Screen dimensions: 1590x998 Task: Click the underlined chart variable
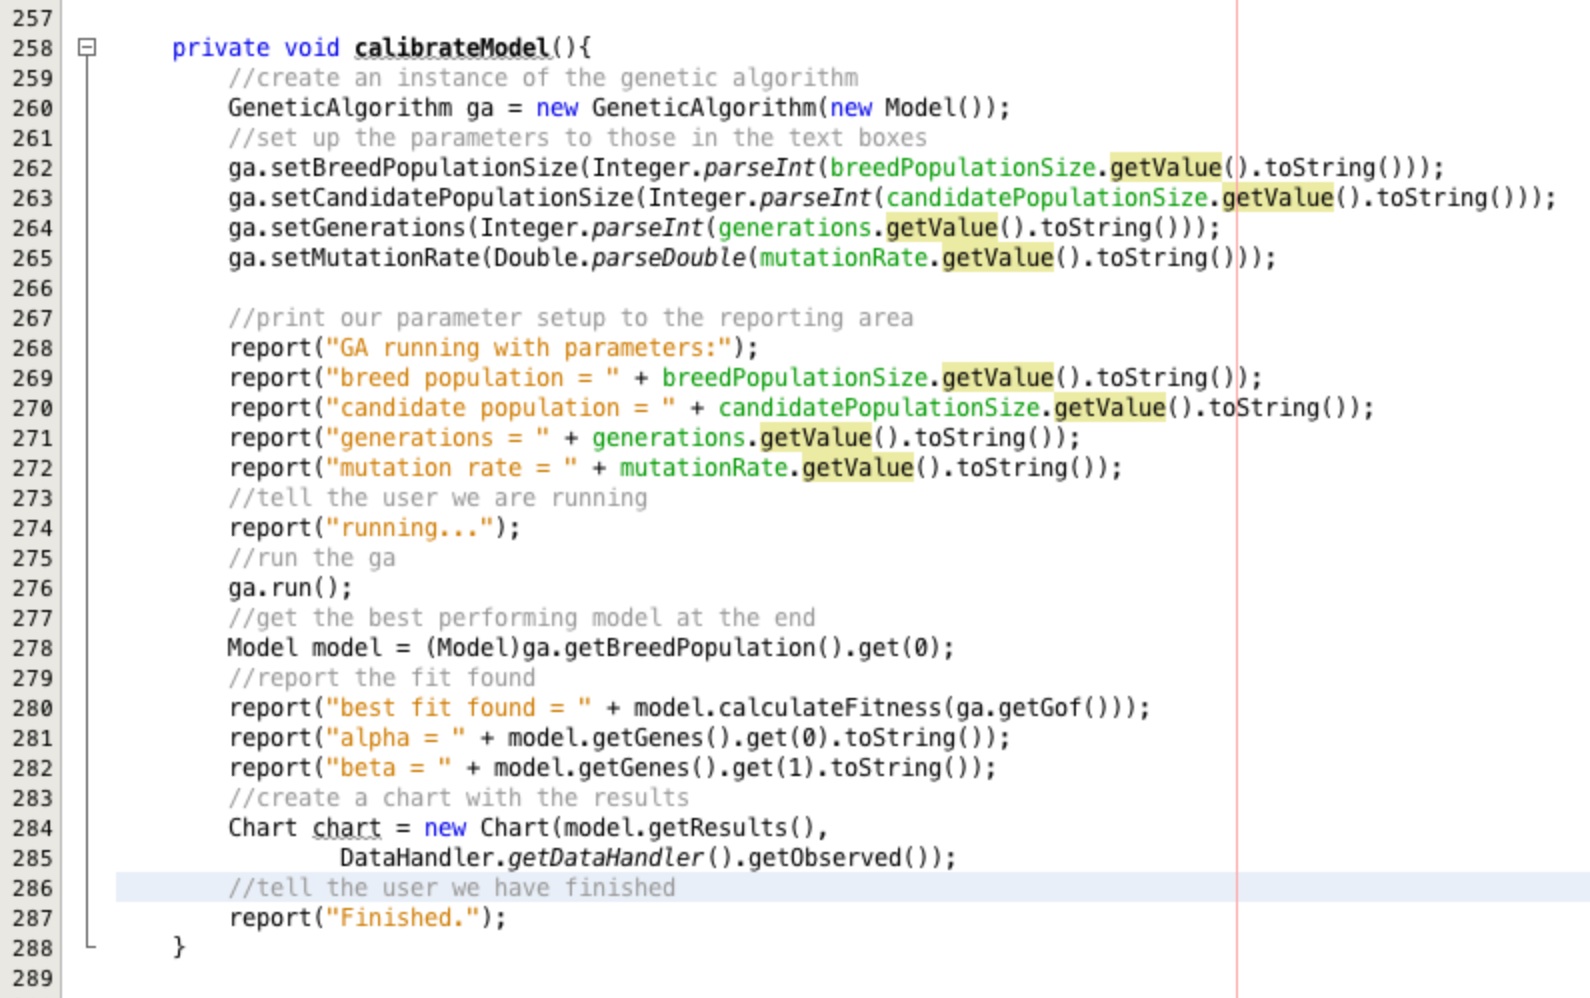coord(347,828)
